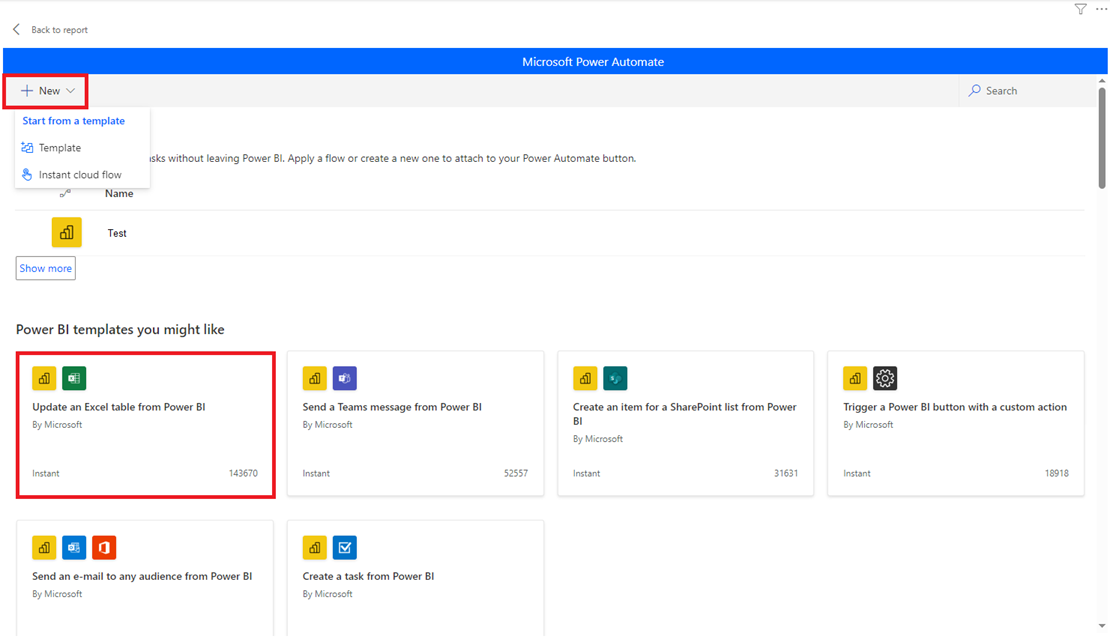
Task: Click the Back to report link
Action: coord(59,30)
